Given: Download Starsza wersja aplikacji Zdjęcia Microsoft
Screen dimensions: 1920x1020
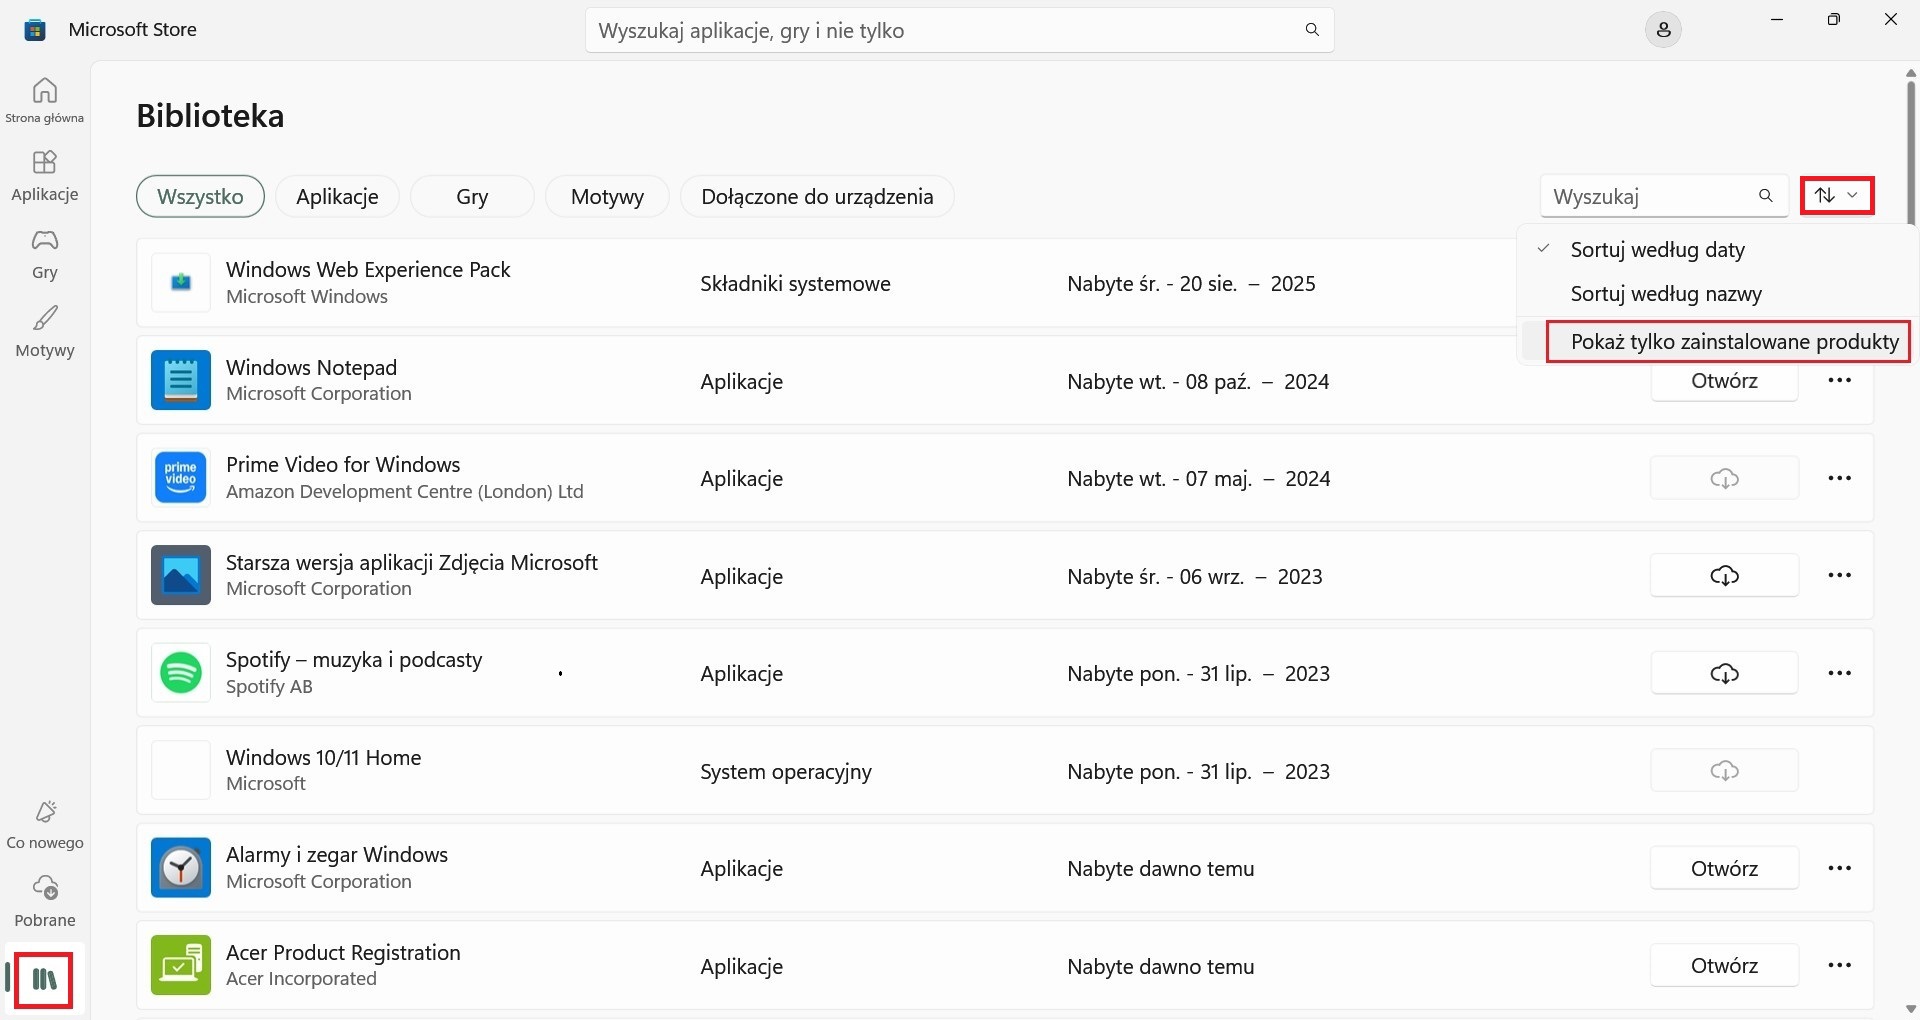Looking at the screenshot, I should [1724, 576].
